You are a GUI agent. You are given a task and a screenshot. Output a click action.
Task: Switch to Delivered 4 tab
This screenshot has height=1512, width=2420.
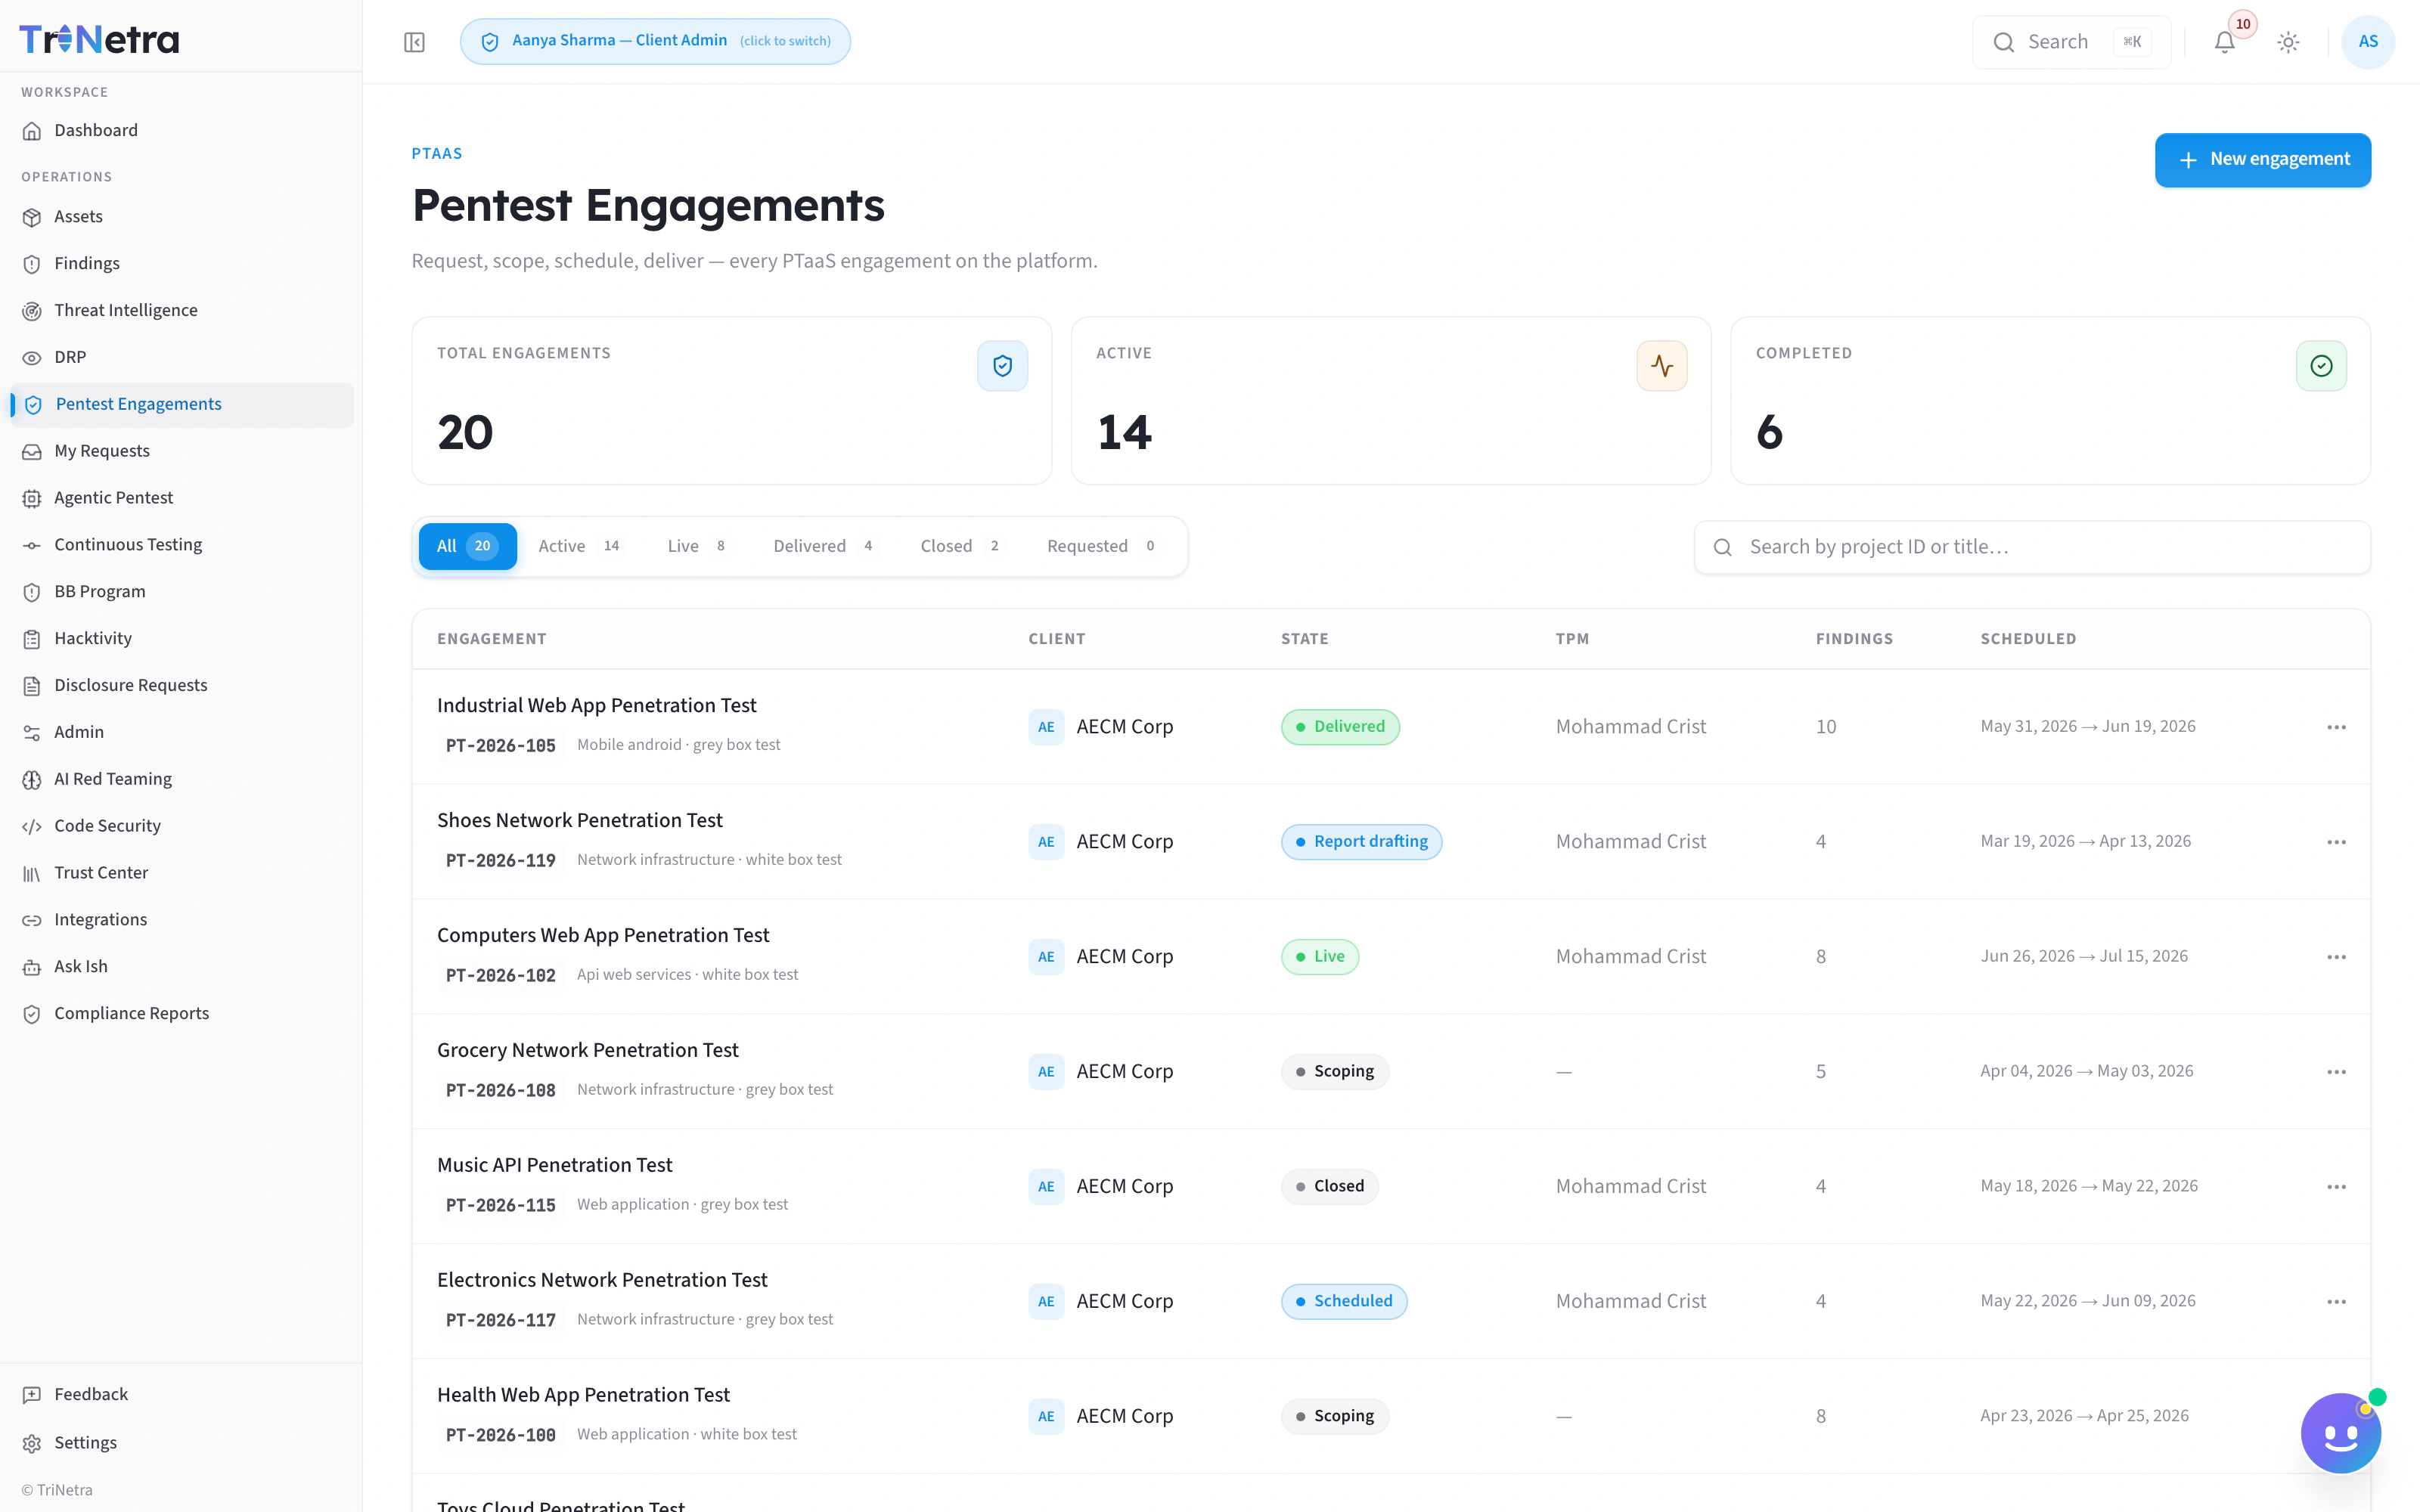824,547
